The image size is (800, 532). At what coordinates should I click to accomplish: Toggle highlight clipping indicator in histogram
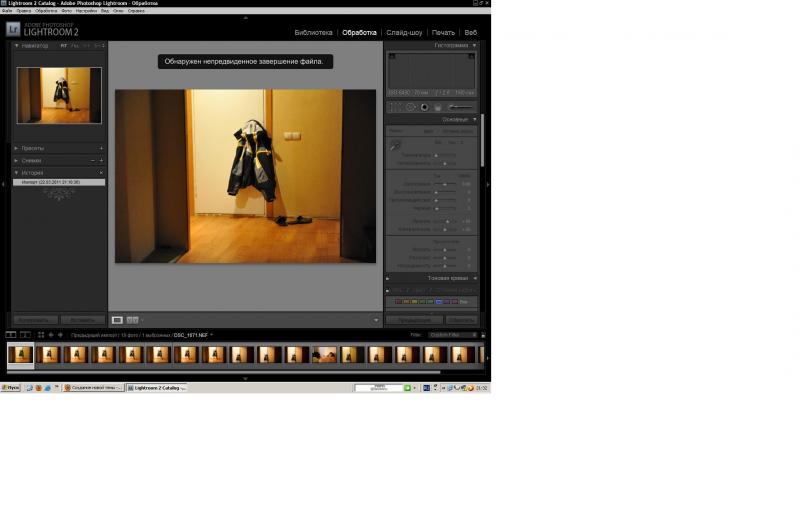[471, 56]
